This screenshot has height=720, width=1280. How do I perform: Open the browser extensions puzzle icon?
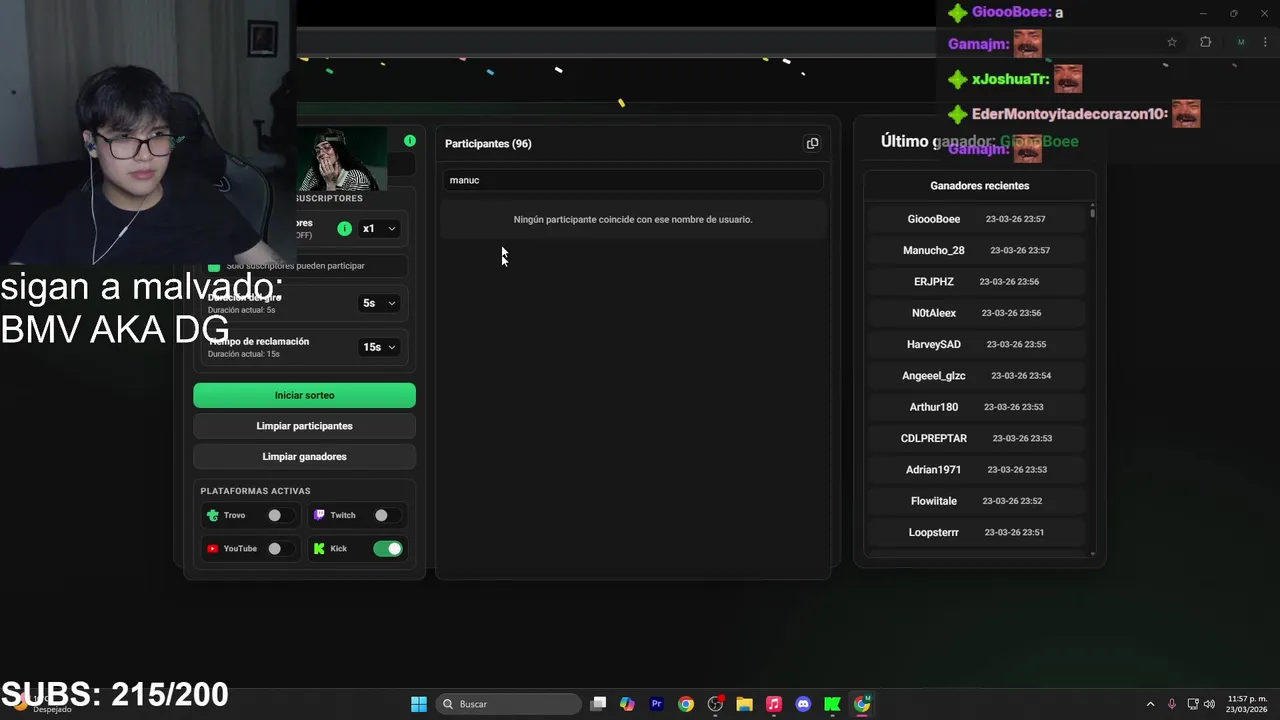[x=1205, y=42]
